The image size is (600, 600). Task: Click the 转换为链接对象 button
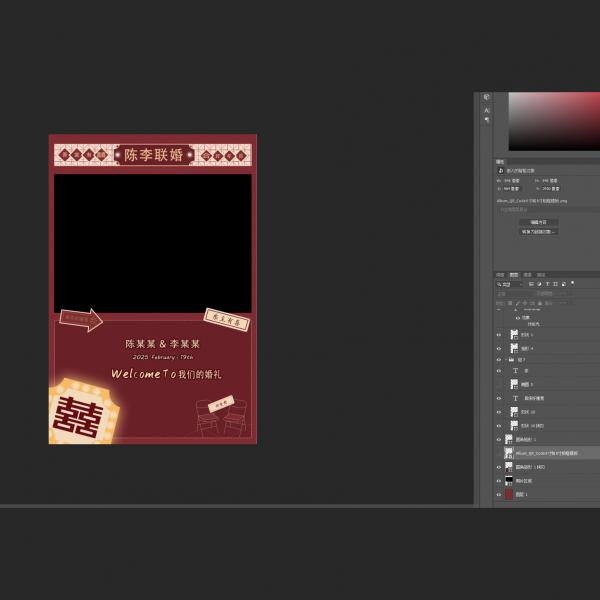[539, 231]
